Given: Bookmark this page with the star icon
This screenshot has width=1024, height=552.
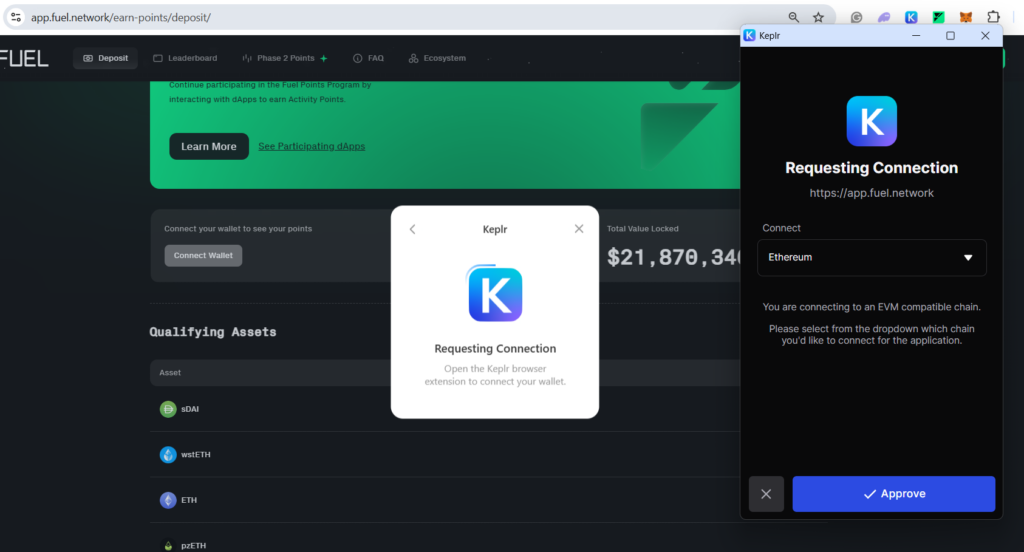Looking at the screenshot, I should click(818, 17).
